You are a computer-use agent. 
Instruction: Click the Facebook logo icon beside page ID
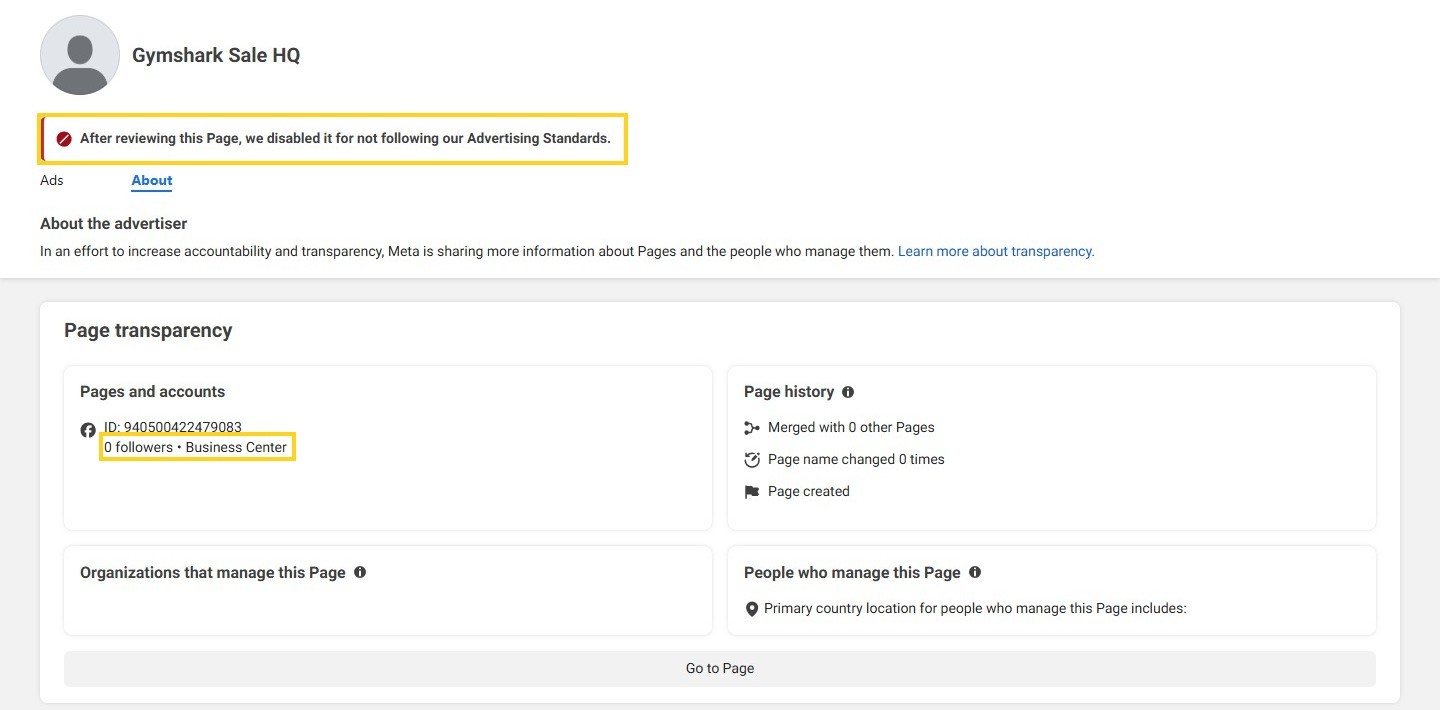pos(88,430)
